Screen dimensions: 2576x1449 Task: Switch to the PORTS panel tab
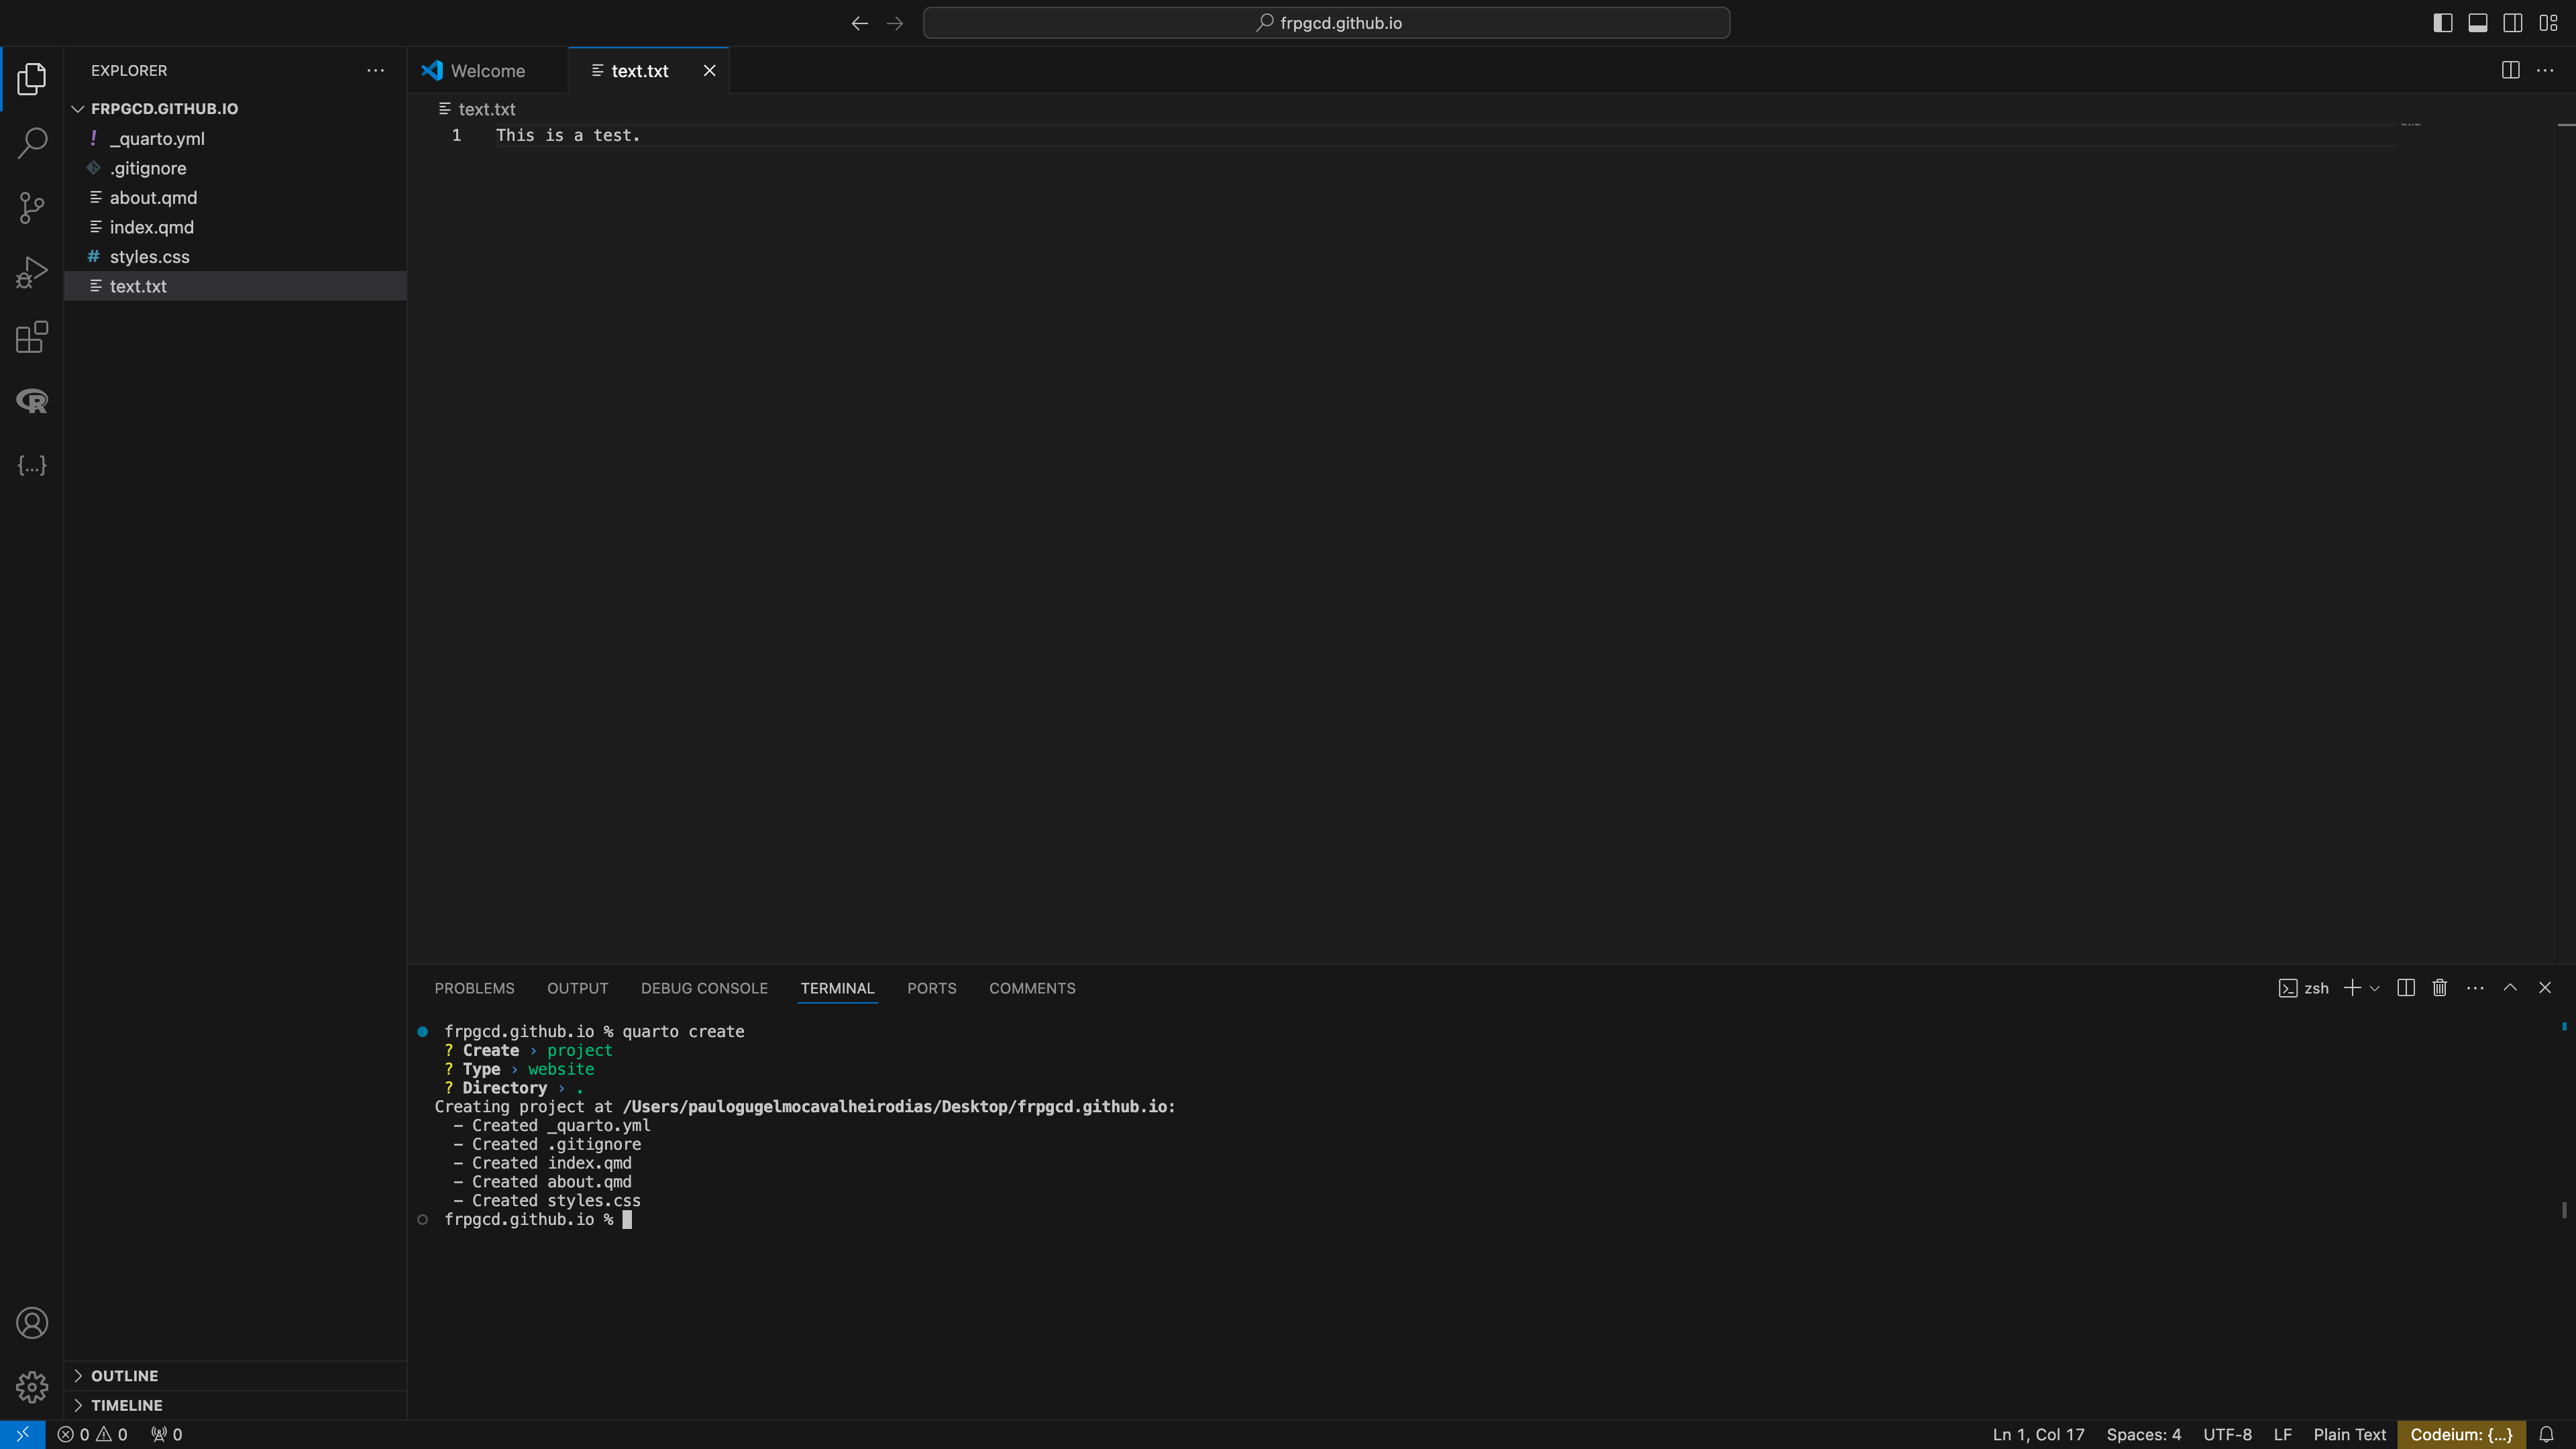click(931, 988)
